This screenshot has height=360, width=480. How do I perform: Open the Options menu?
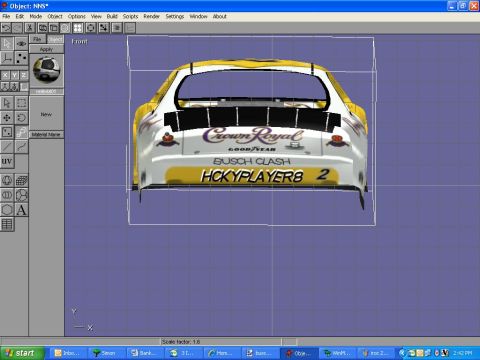pyautogui.click(x=77, y=16)
